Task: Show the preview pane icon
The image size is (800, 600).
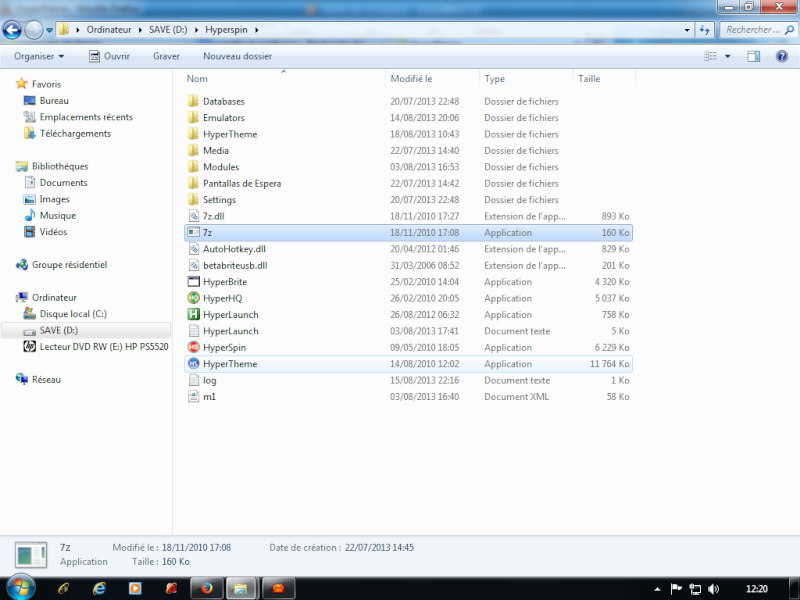Action: 754,56
